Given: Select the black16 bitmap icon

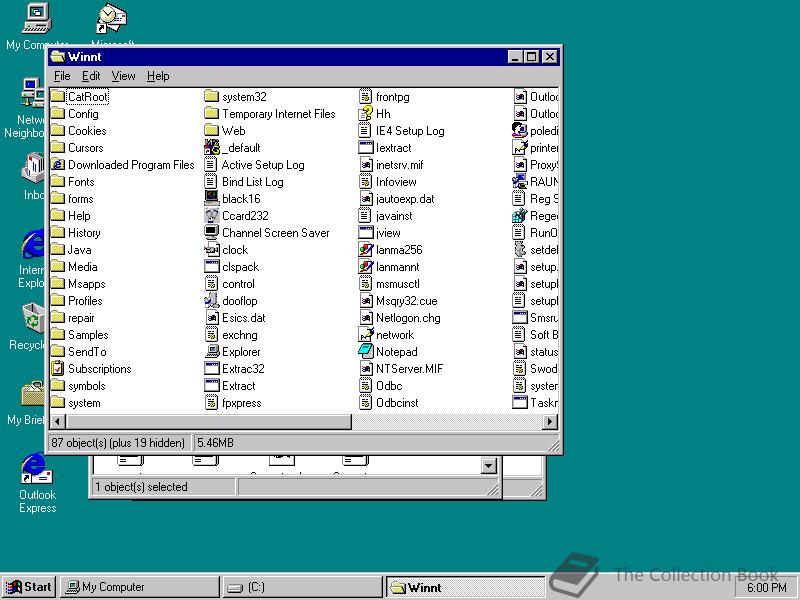Looking at the screenshot, I should (211, 198).
